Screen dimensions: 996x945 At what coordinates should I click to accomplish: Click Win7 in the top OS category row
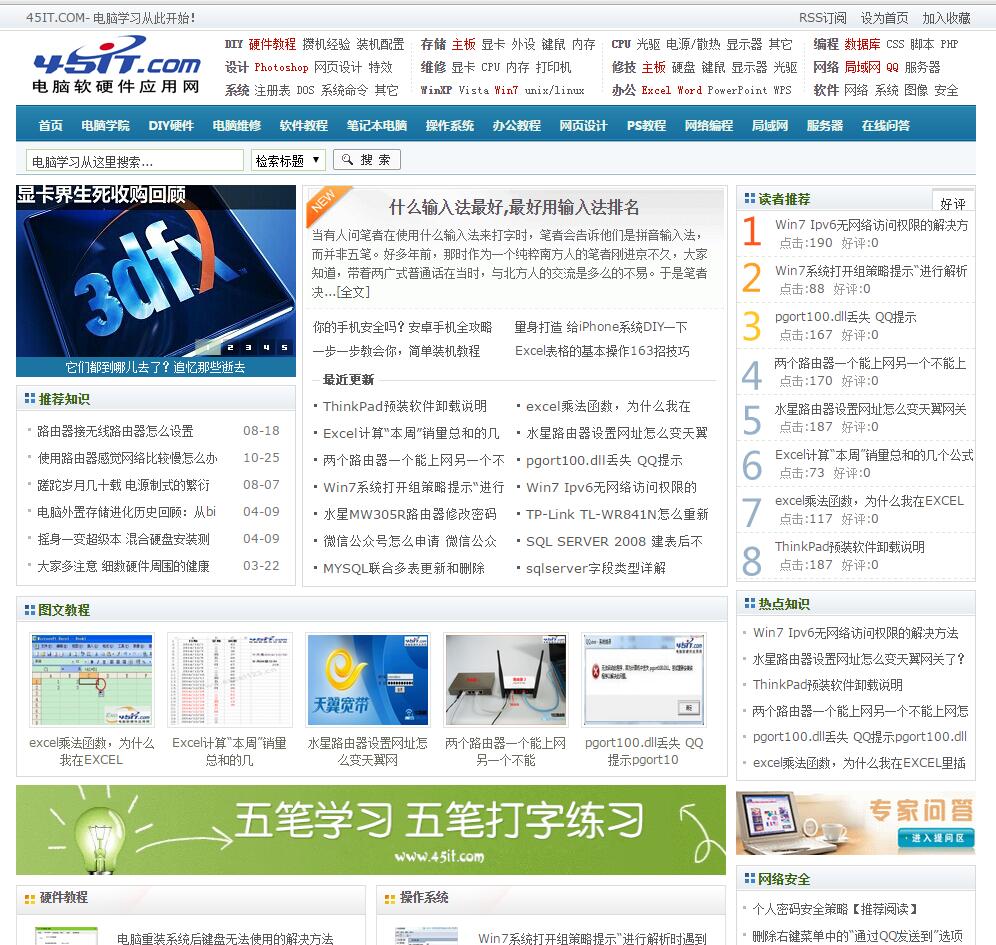coord(506,90)
